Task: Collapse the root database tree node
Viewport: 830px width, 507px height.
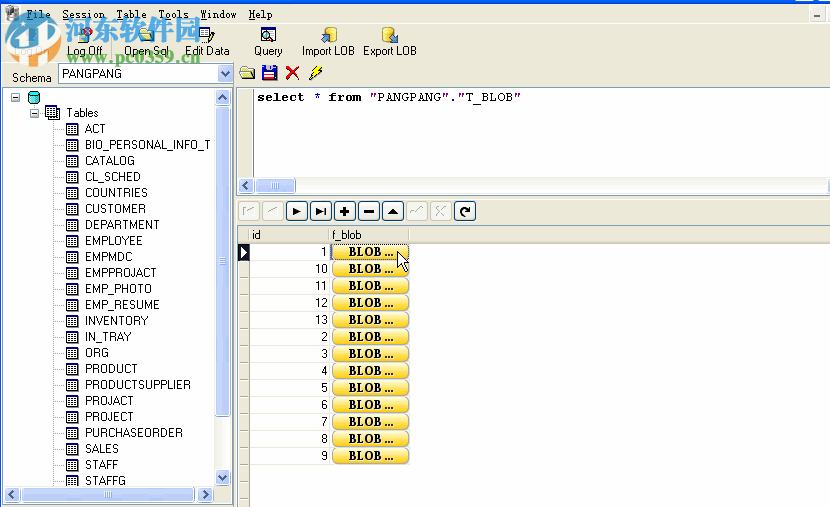Action: (x=16, y=97)
